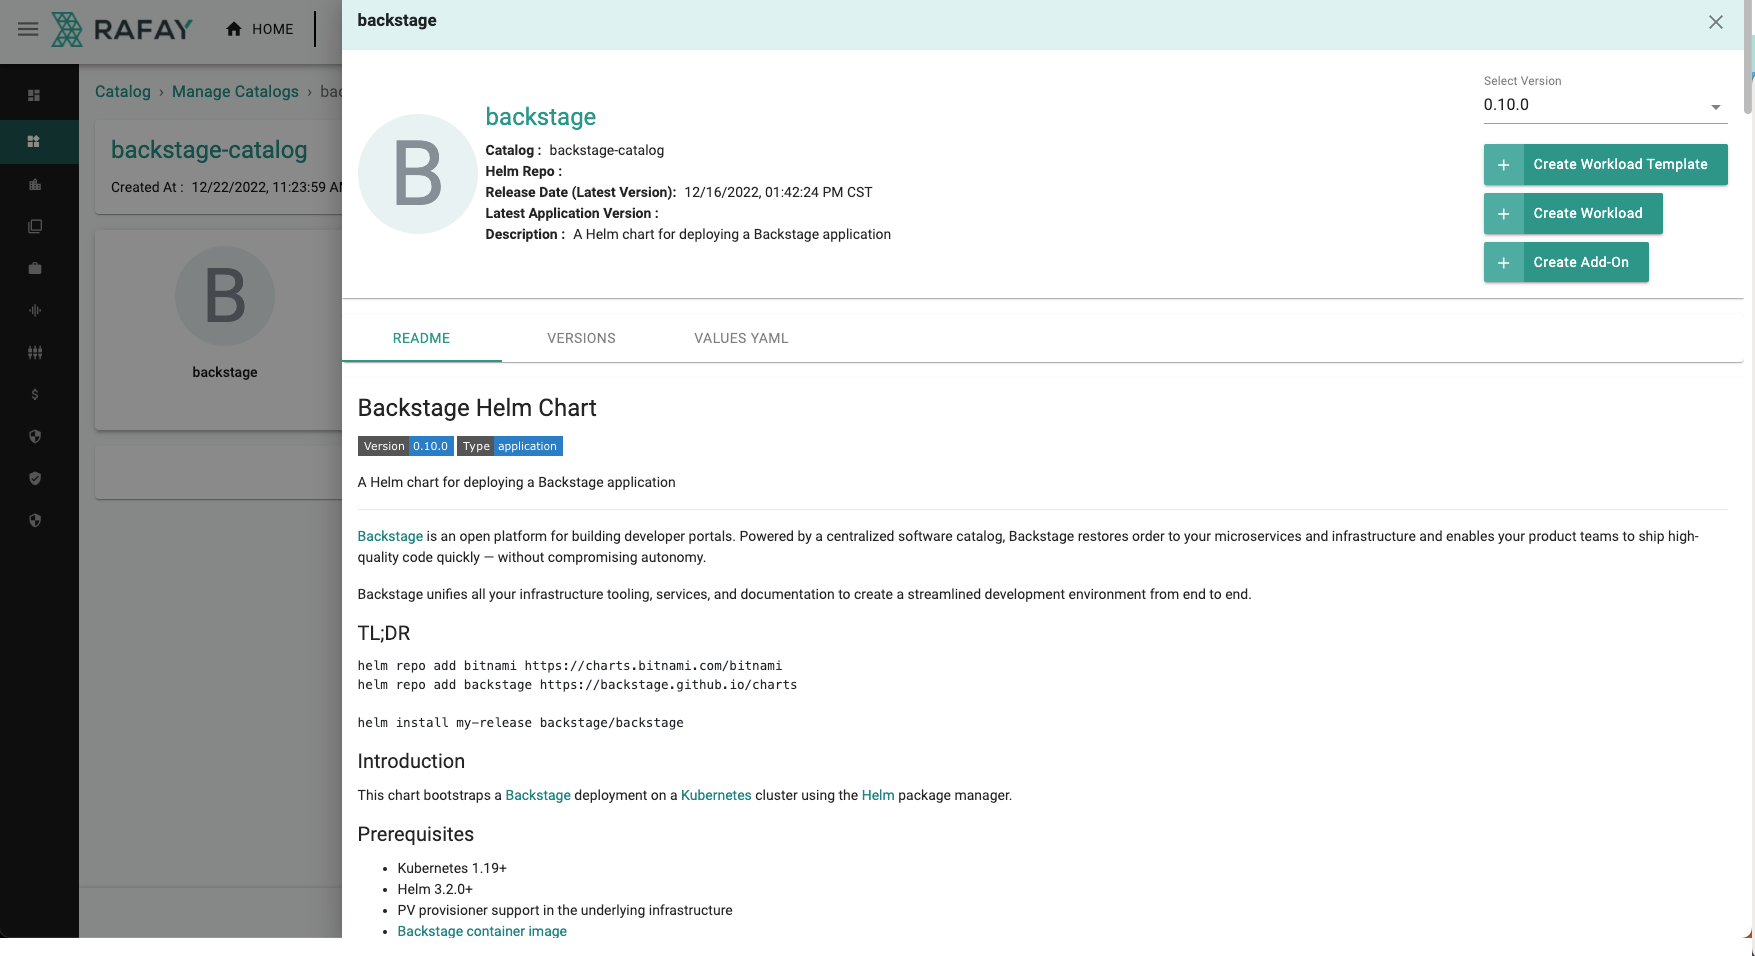Open the hamburger menu
Viewport: 1755px width, 956px height.
[28, 29]
